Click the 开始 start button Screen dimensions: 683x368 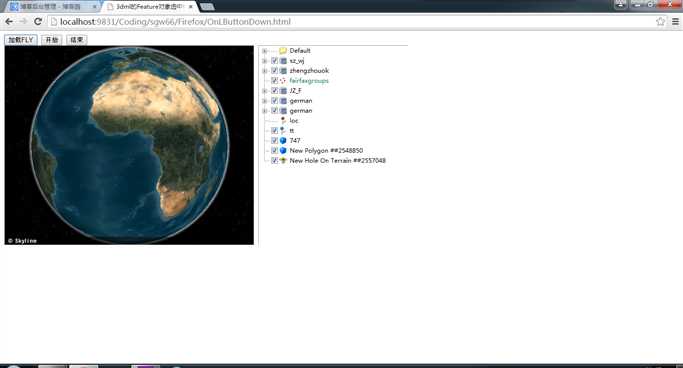52,40
